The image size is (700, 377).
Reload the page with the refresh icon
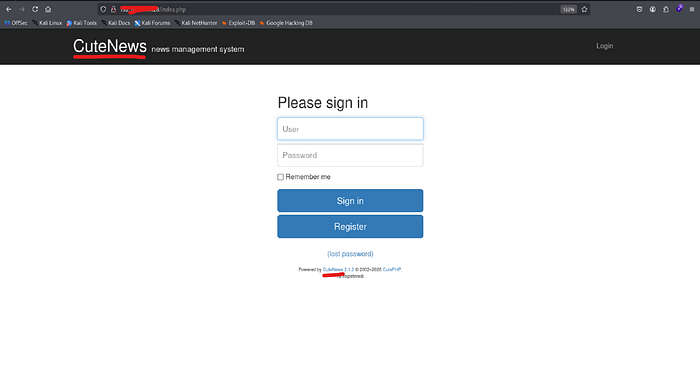(35, 9)
